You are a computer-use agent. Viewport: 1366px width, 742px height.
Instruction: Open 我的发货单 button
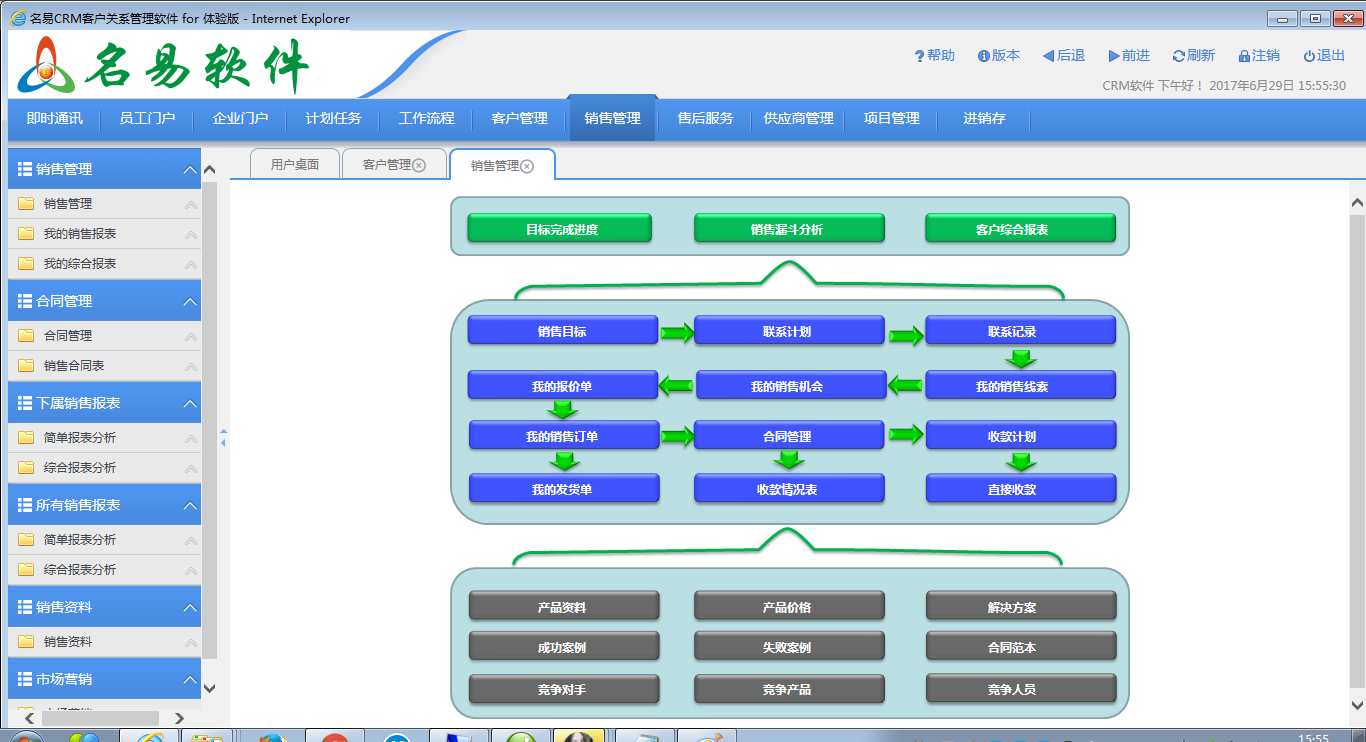pos(562,489)
